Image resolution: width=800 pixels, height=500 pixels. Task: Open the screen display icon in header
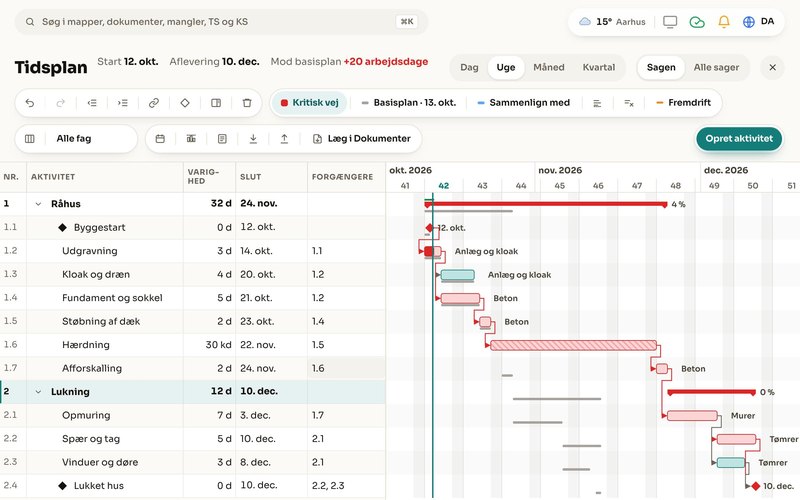(670, 22)
